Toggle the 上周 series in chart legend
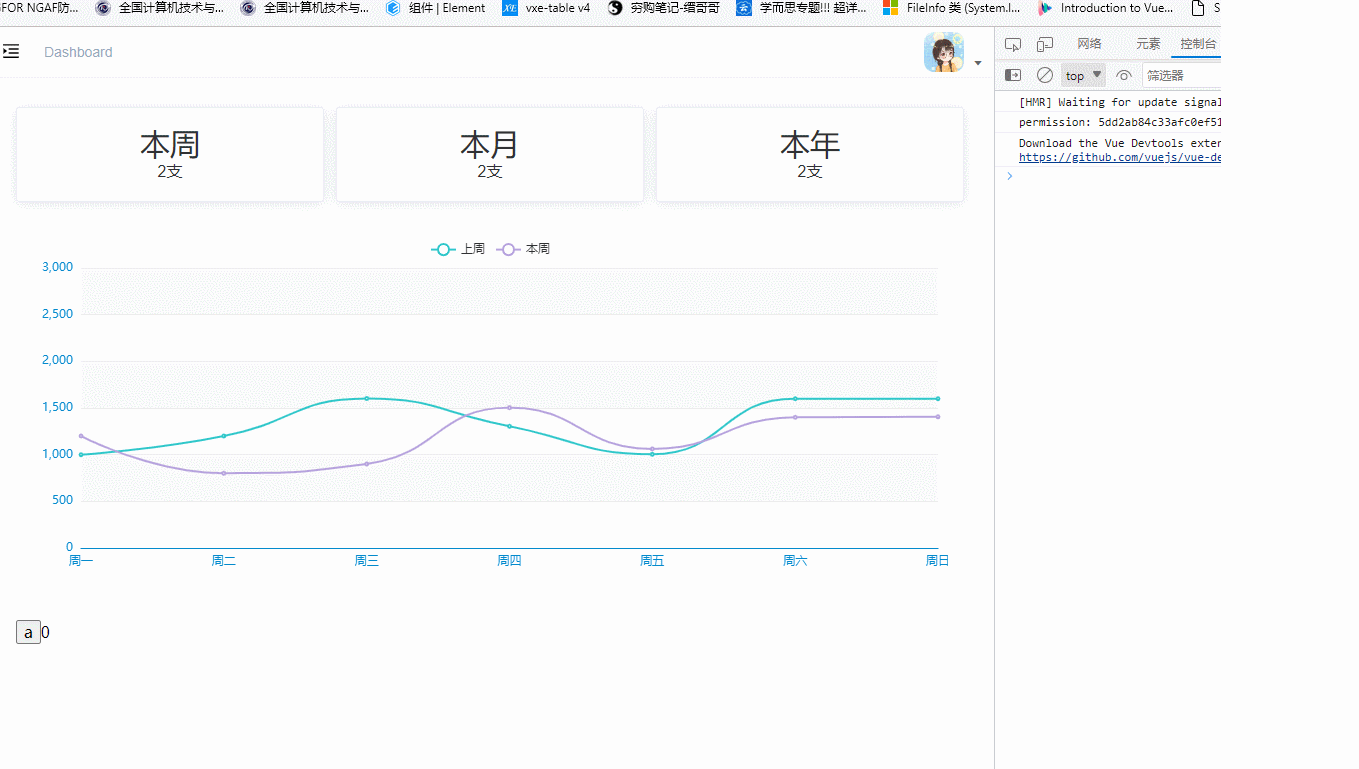This screenshot has height=769, width=1359. pyautogui.click(x=458, y=249)
